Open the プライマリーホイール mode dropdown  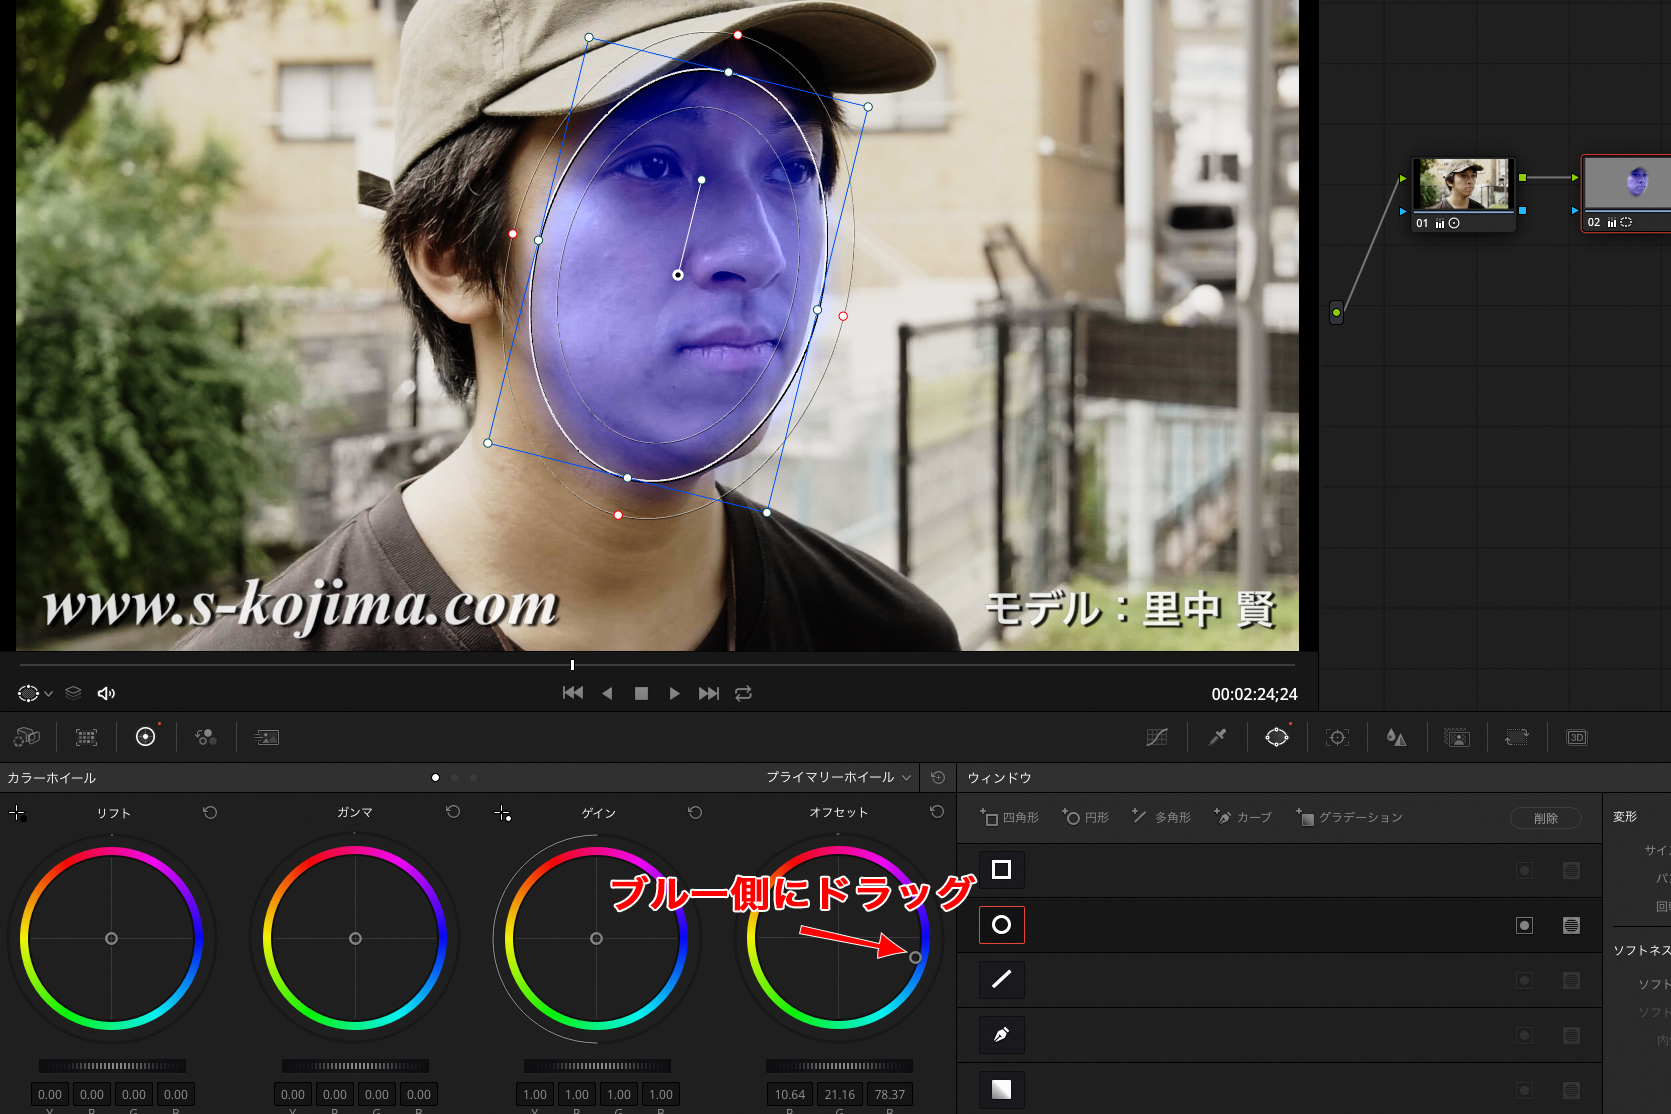click(x=838, y=777)
